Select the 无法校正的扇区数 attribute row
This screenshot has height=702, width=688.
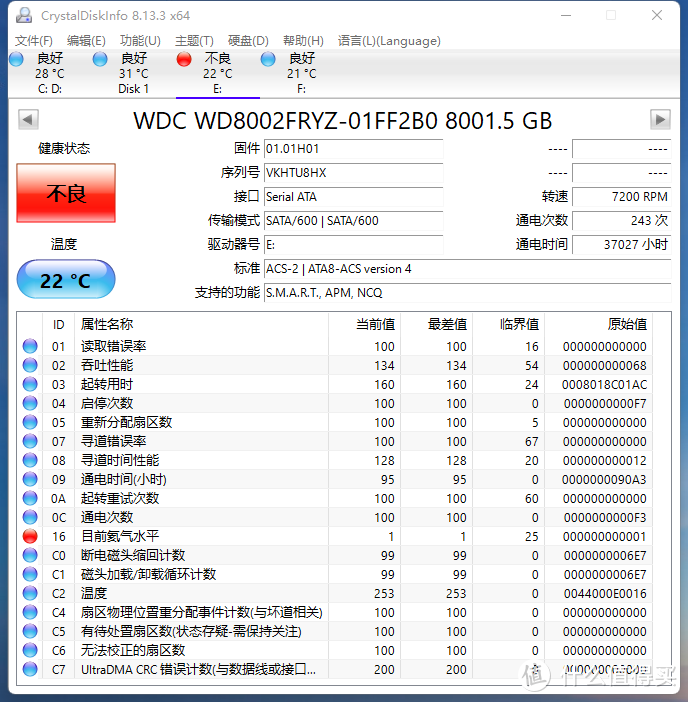point(335,650)
